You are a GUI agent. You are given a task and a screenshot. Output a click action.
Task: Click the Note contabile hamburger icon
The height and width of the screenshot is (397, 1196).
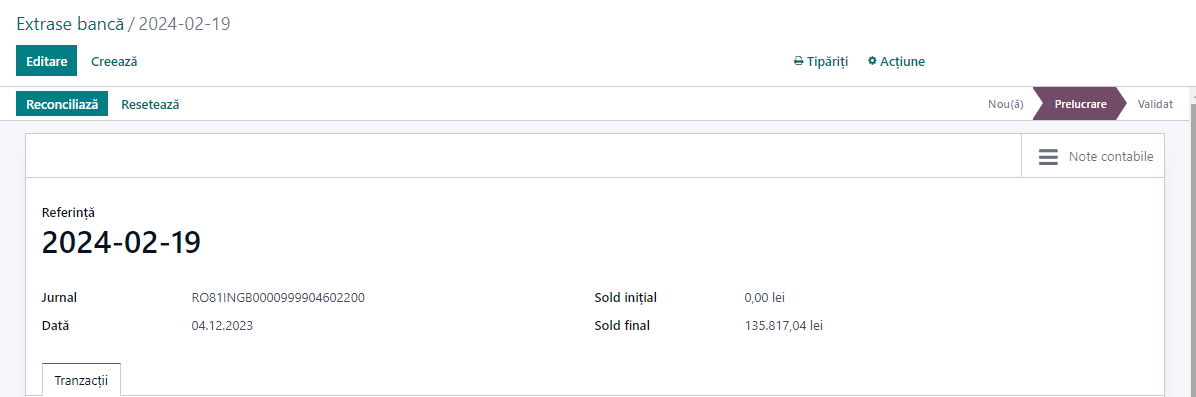[1048, 157]
